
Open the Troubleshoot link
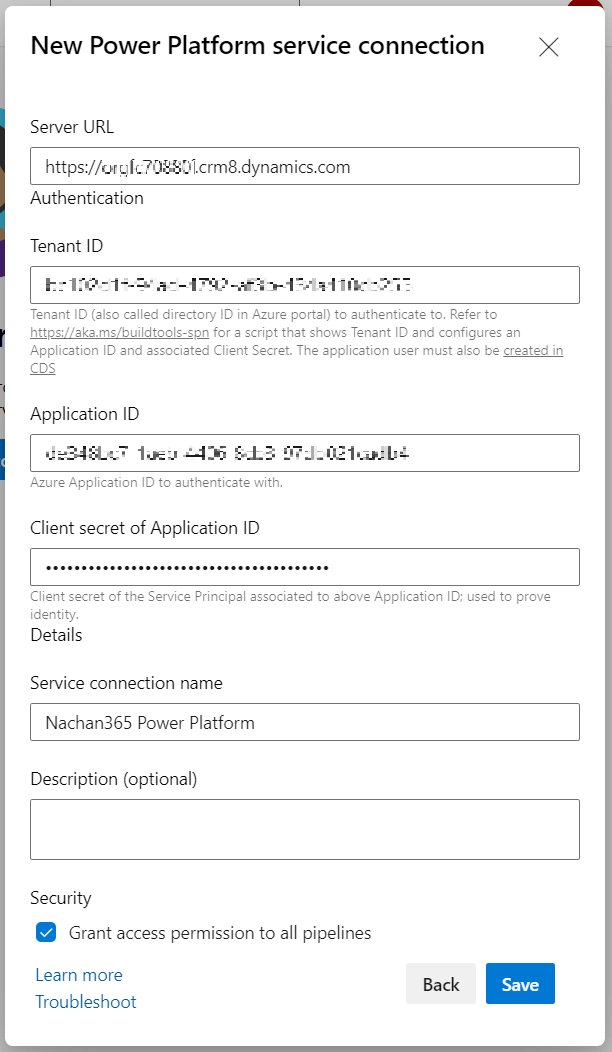coord(86,1002)
